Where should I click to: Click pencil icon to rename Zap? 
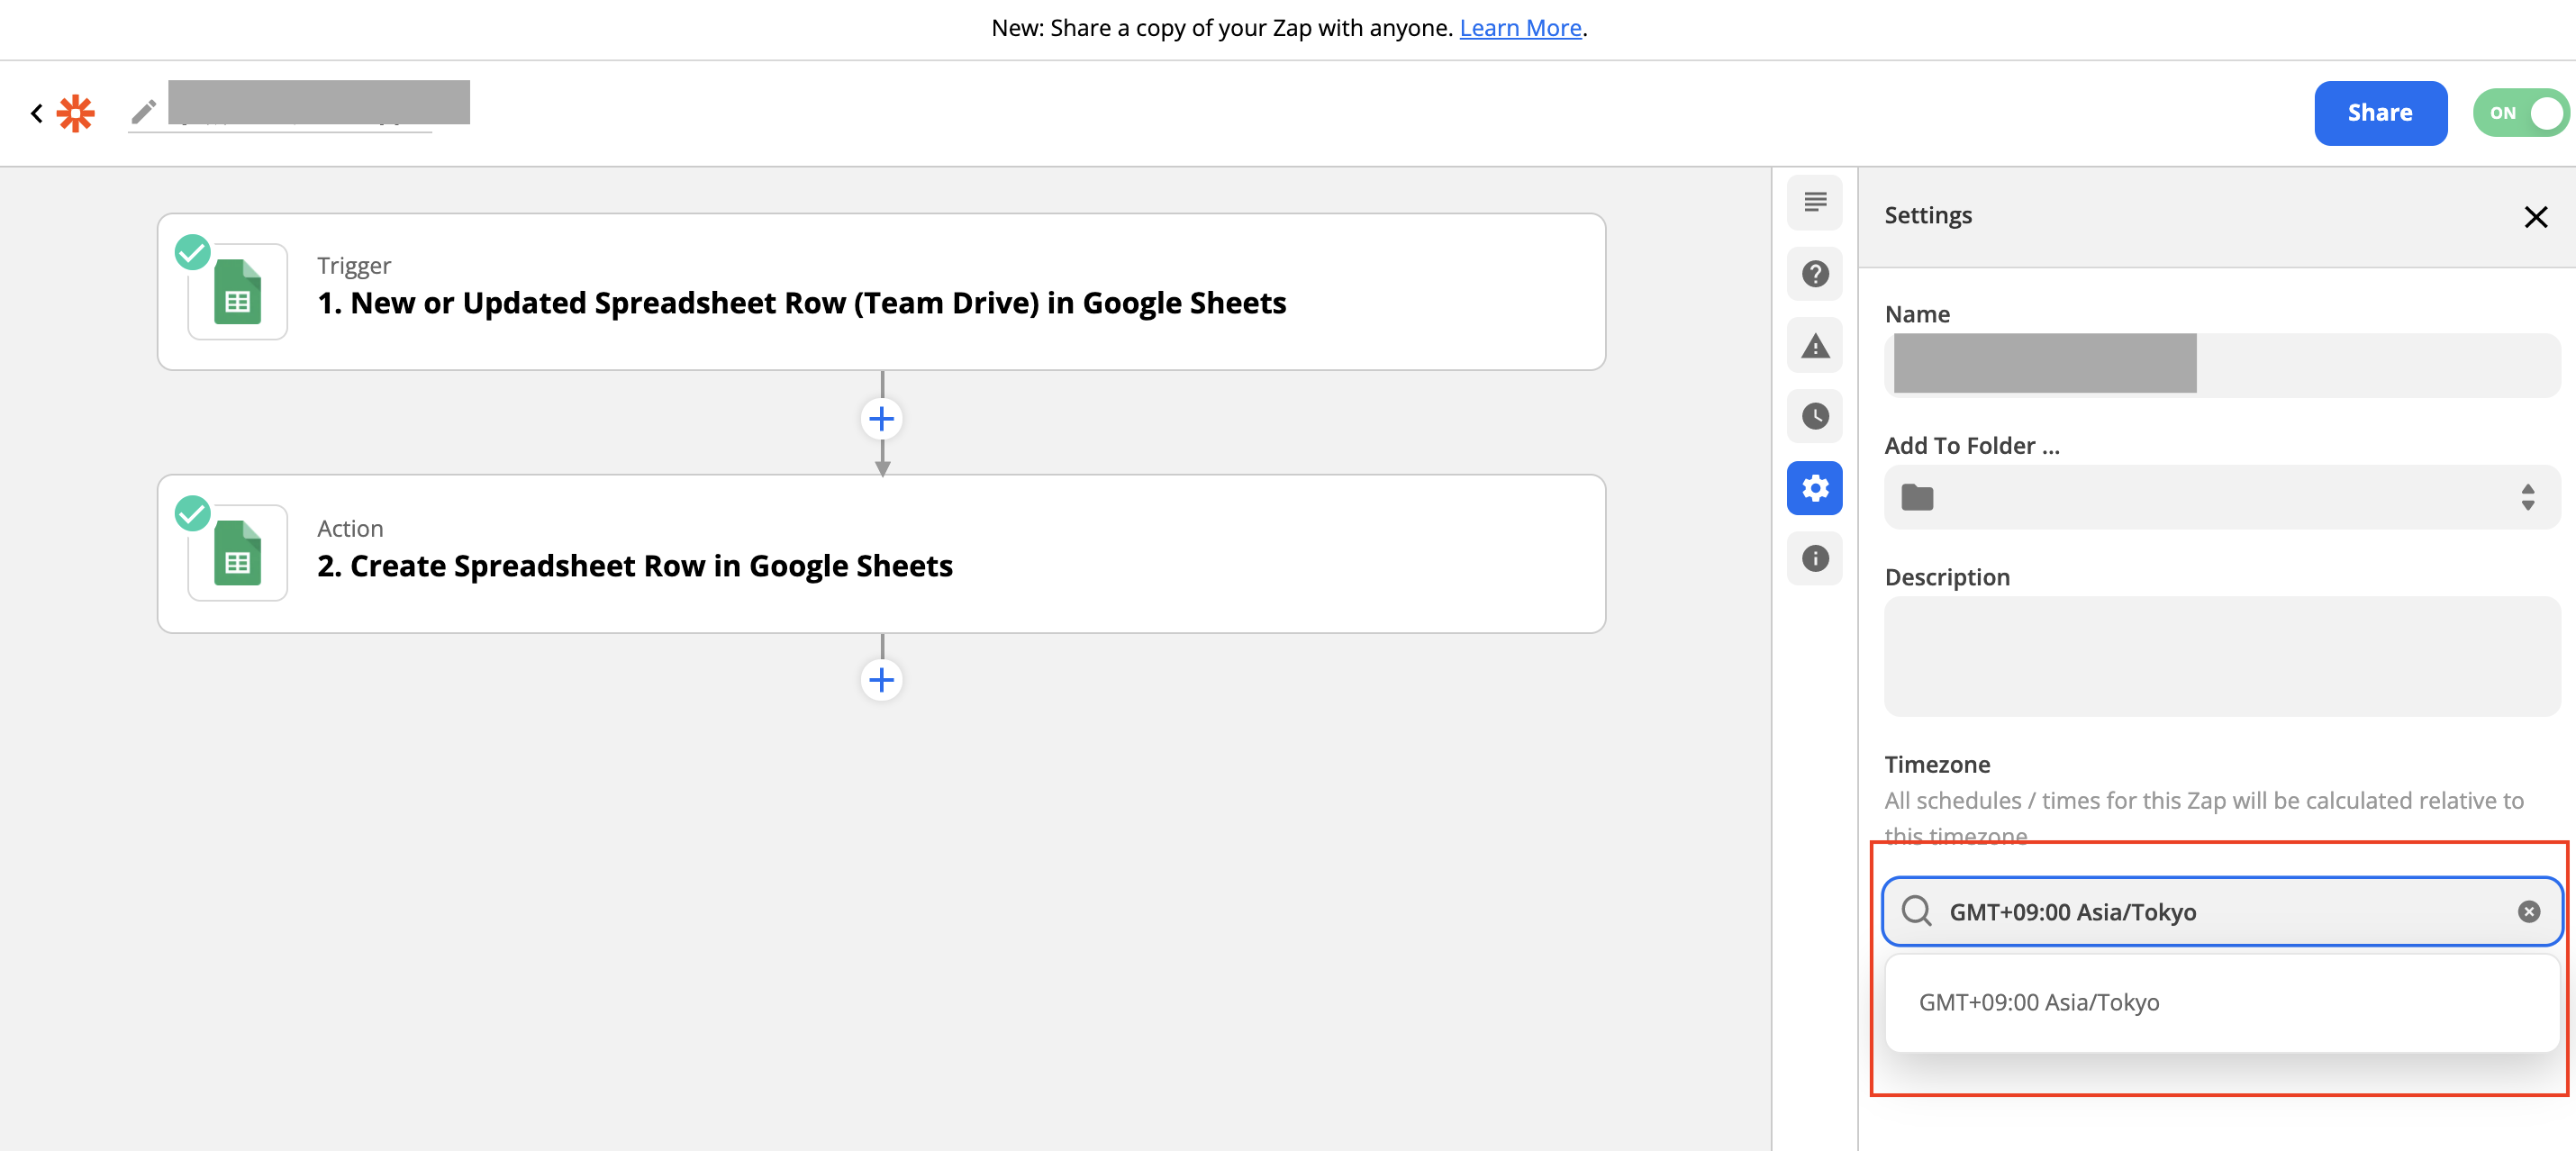tap(144, 111)
